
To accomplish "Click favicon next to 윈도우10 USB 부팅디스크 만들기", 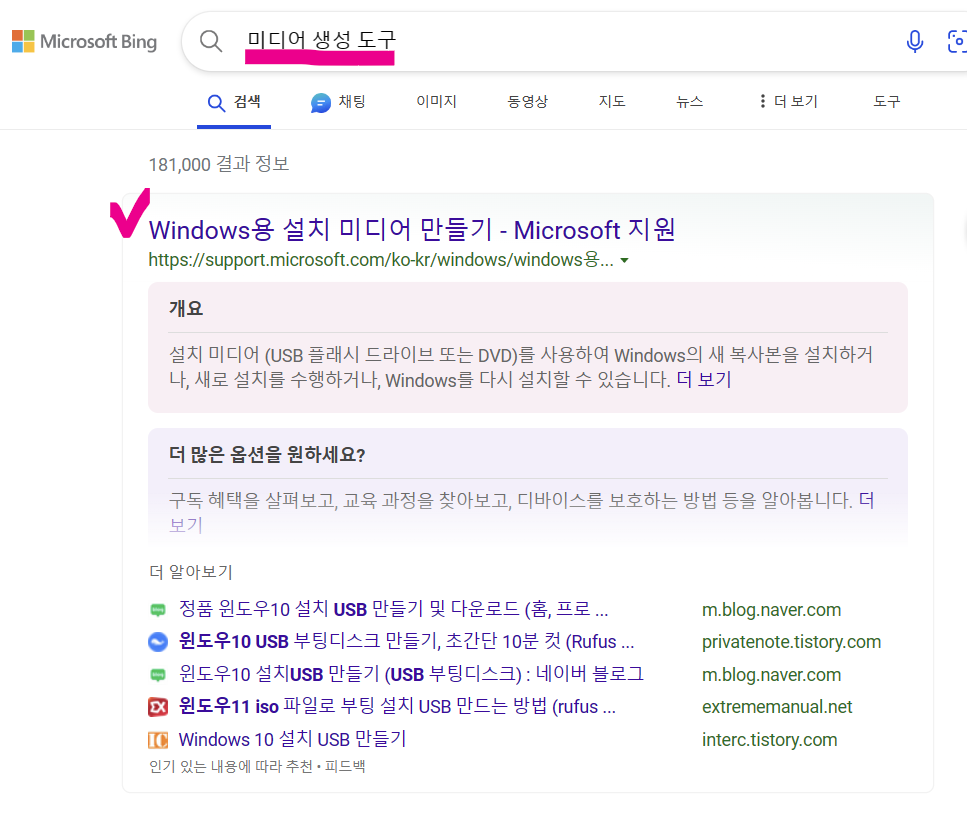I will tap(158, 642).
